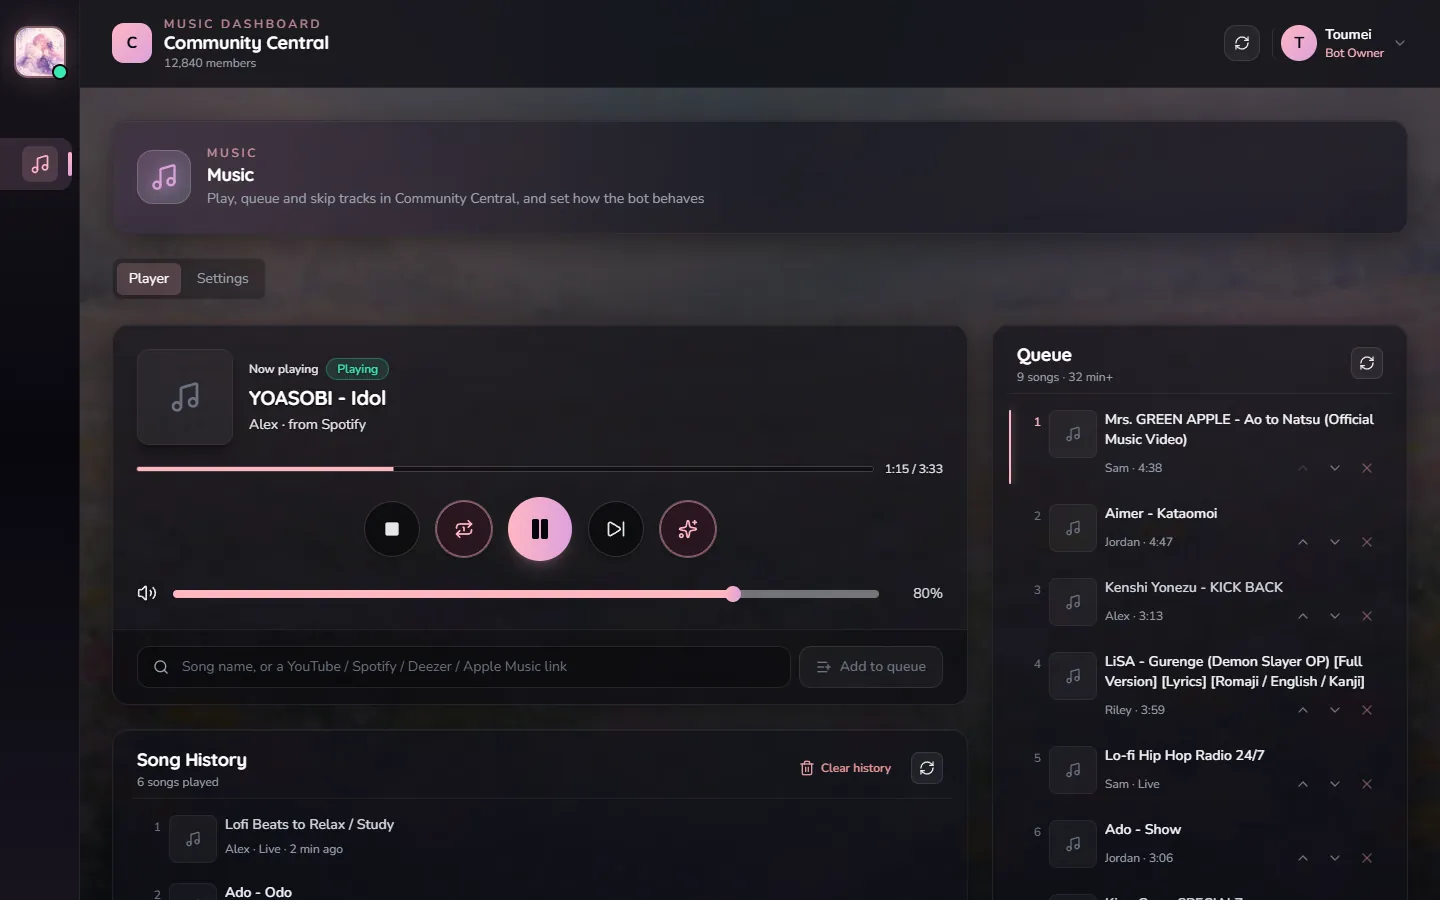Remove Lo-fi Hip Hop Radio 24/7 from queue

pos(1367,784)
